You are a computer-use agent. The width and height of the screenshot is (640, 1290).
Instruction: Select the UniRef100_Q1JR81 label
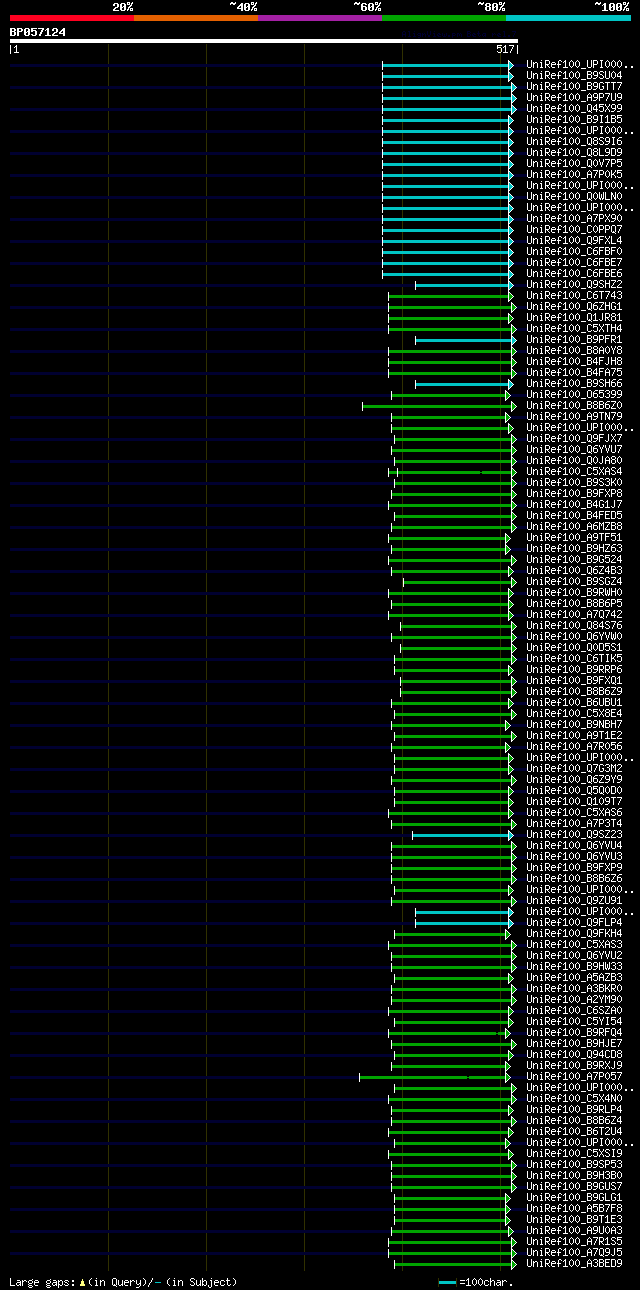(574, 318)
